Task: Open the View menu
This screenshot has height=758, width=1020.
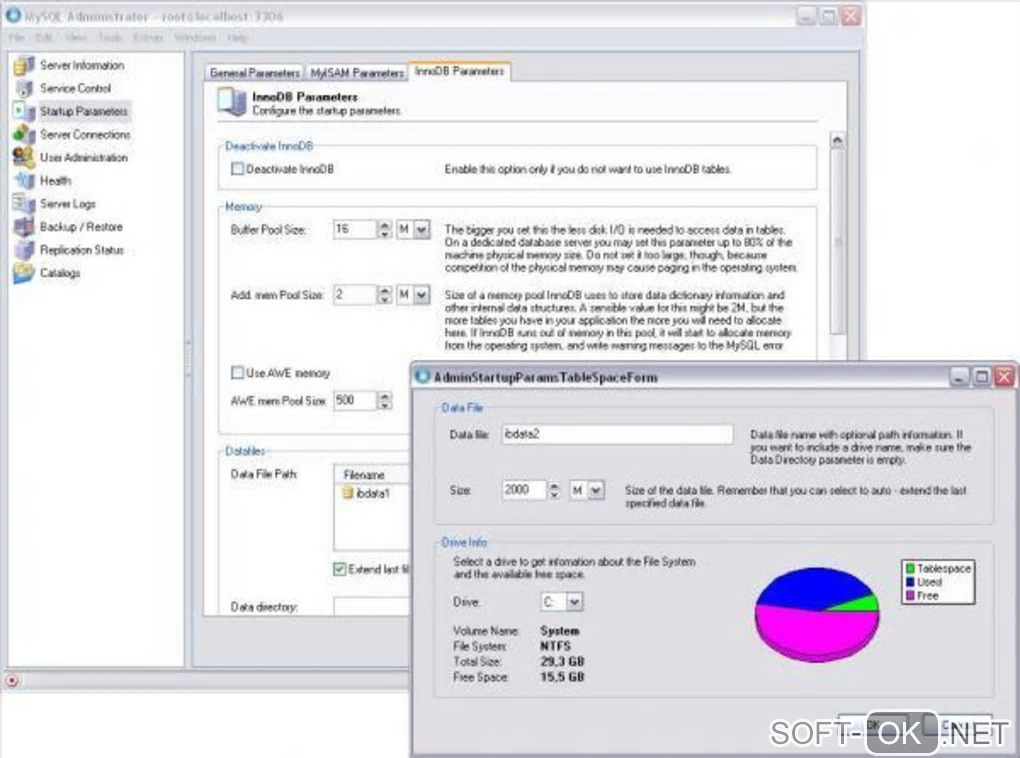Action: point(75,38)
